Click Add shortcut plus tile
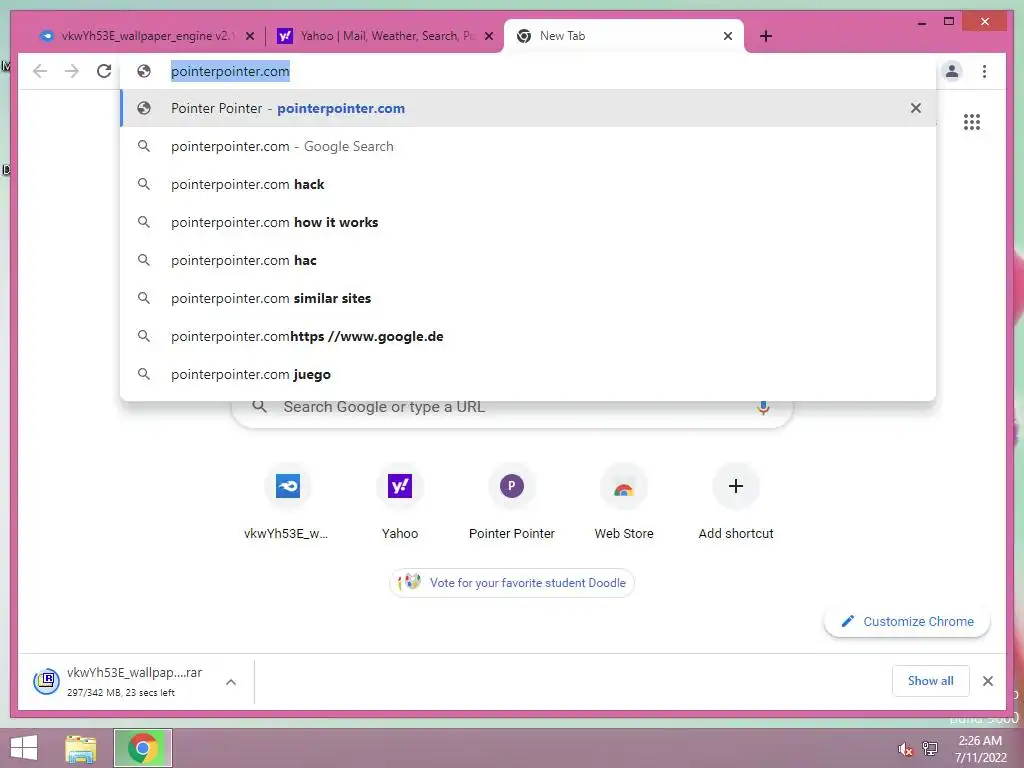This screenshot has width=1024, height=768. tap(735, 501)
